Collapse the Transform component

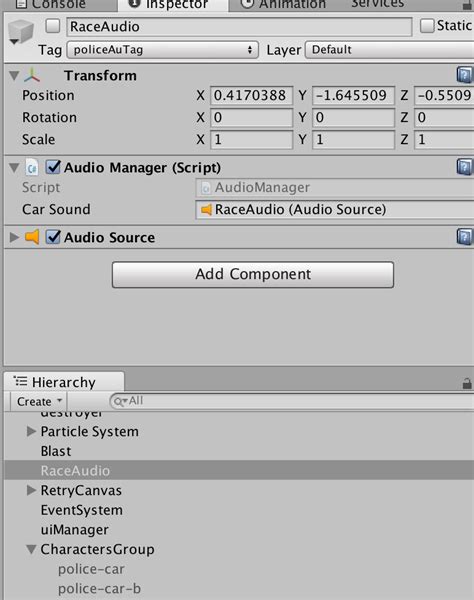14,75
